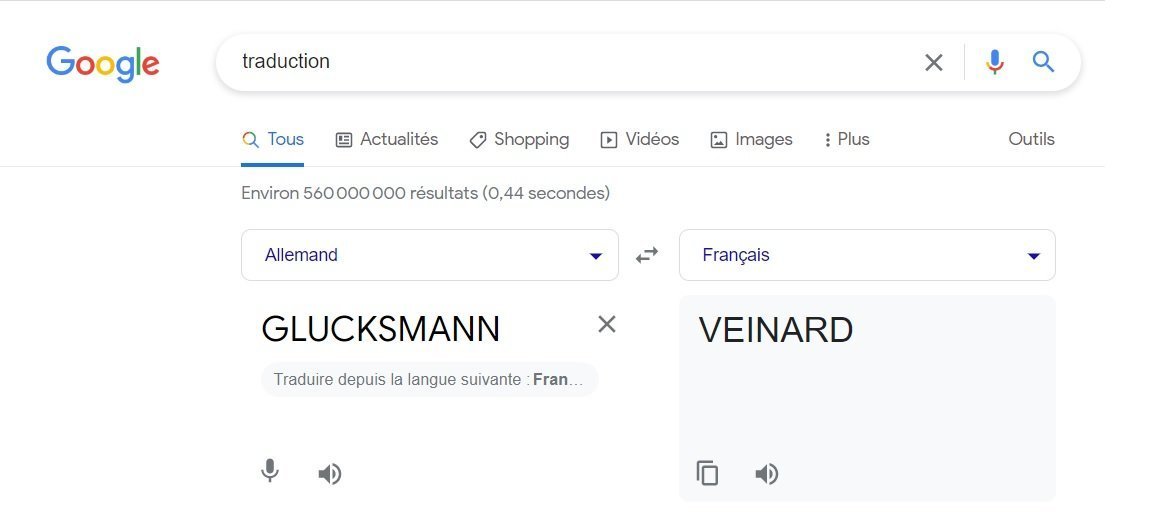Click the Google logo

tap(102, 64)
